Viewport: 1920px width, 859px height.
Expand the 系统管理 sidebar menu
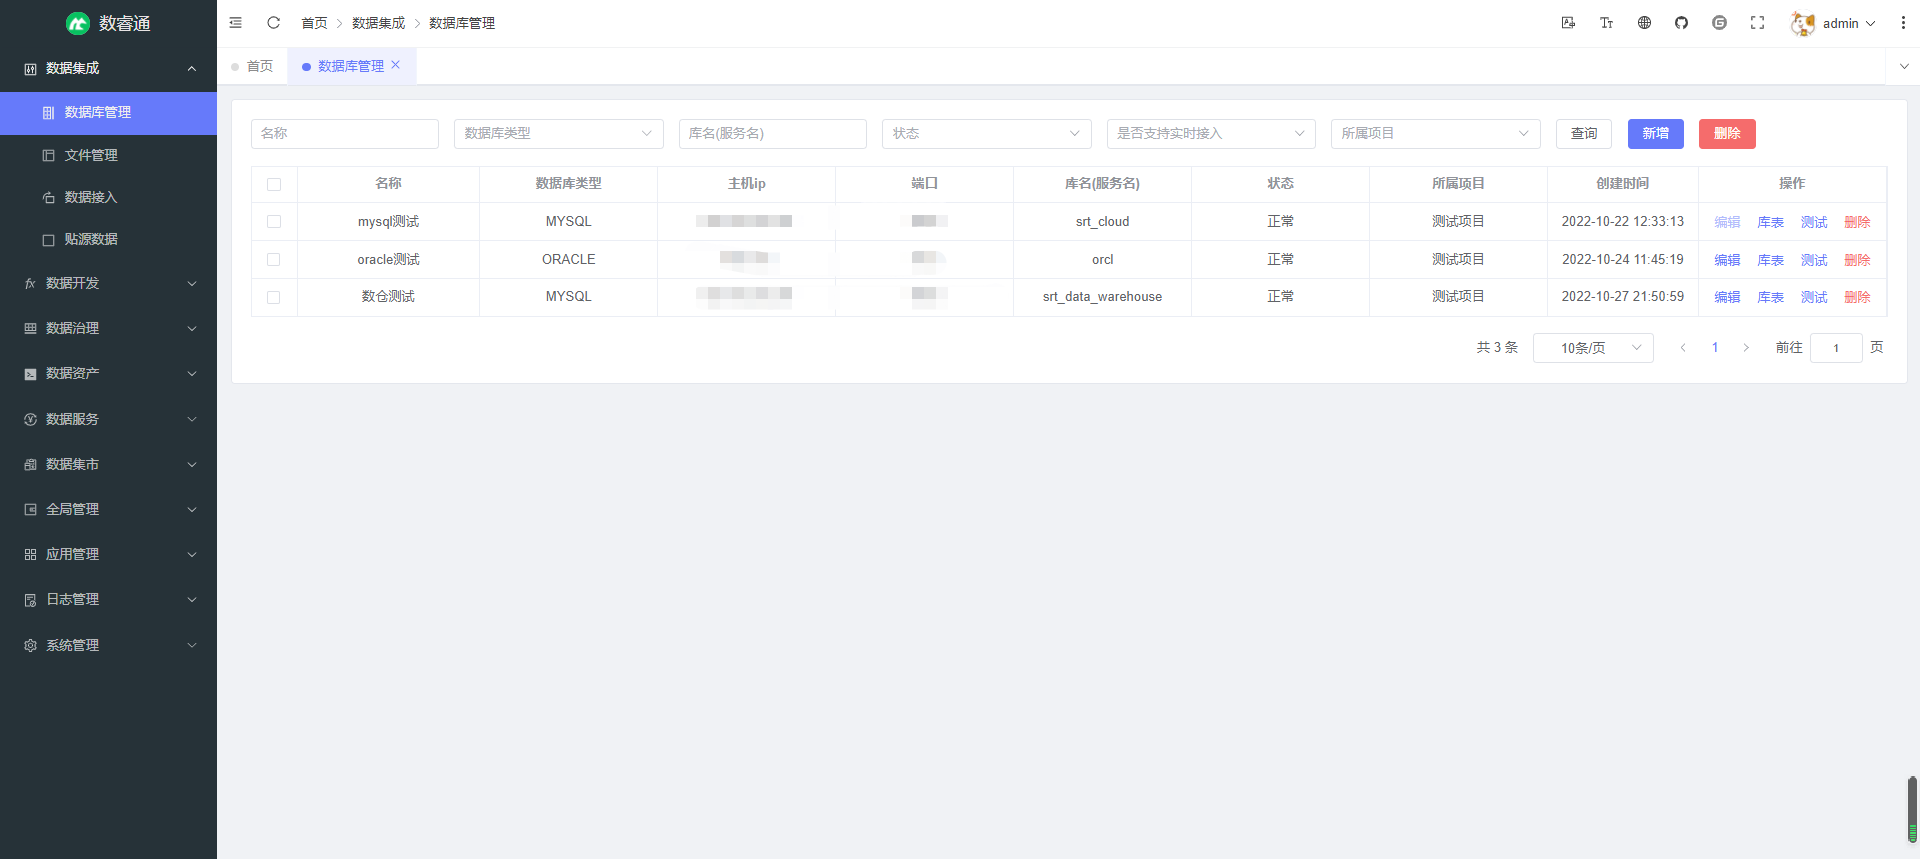tap(108, 645)
